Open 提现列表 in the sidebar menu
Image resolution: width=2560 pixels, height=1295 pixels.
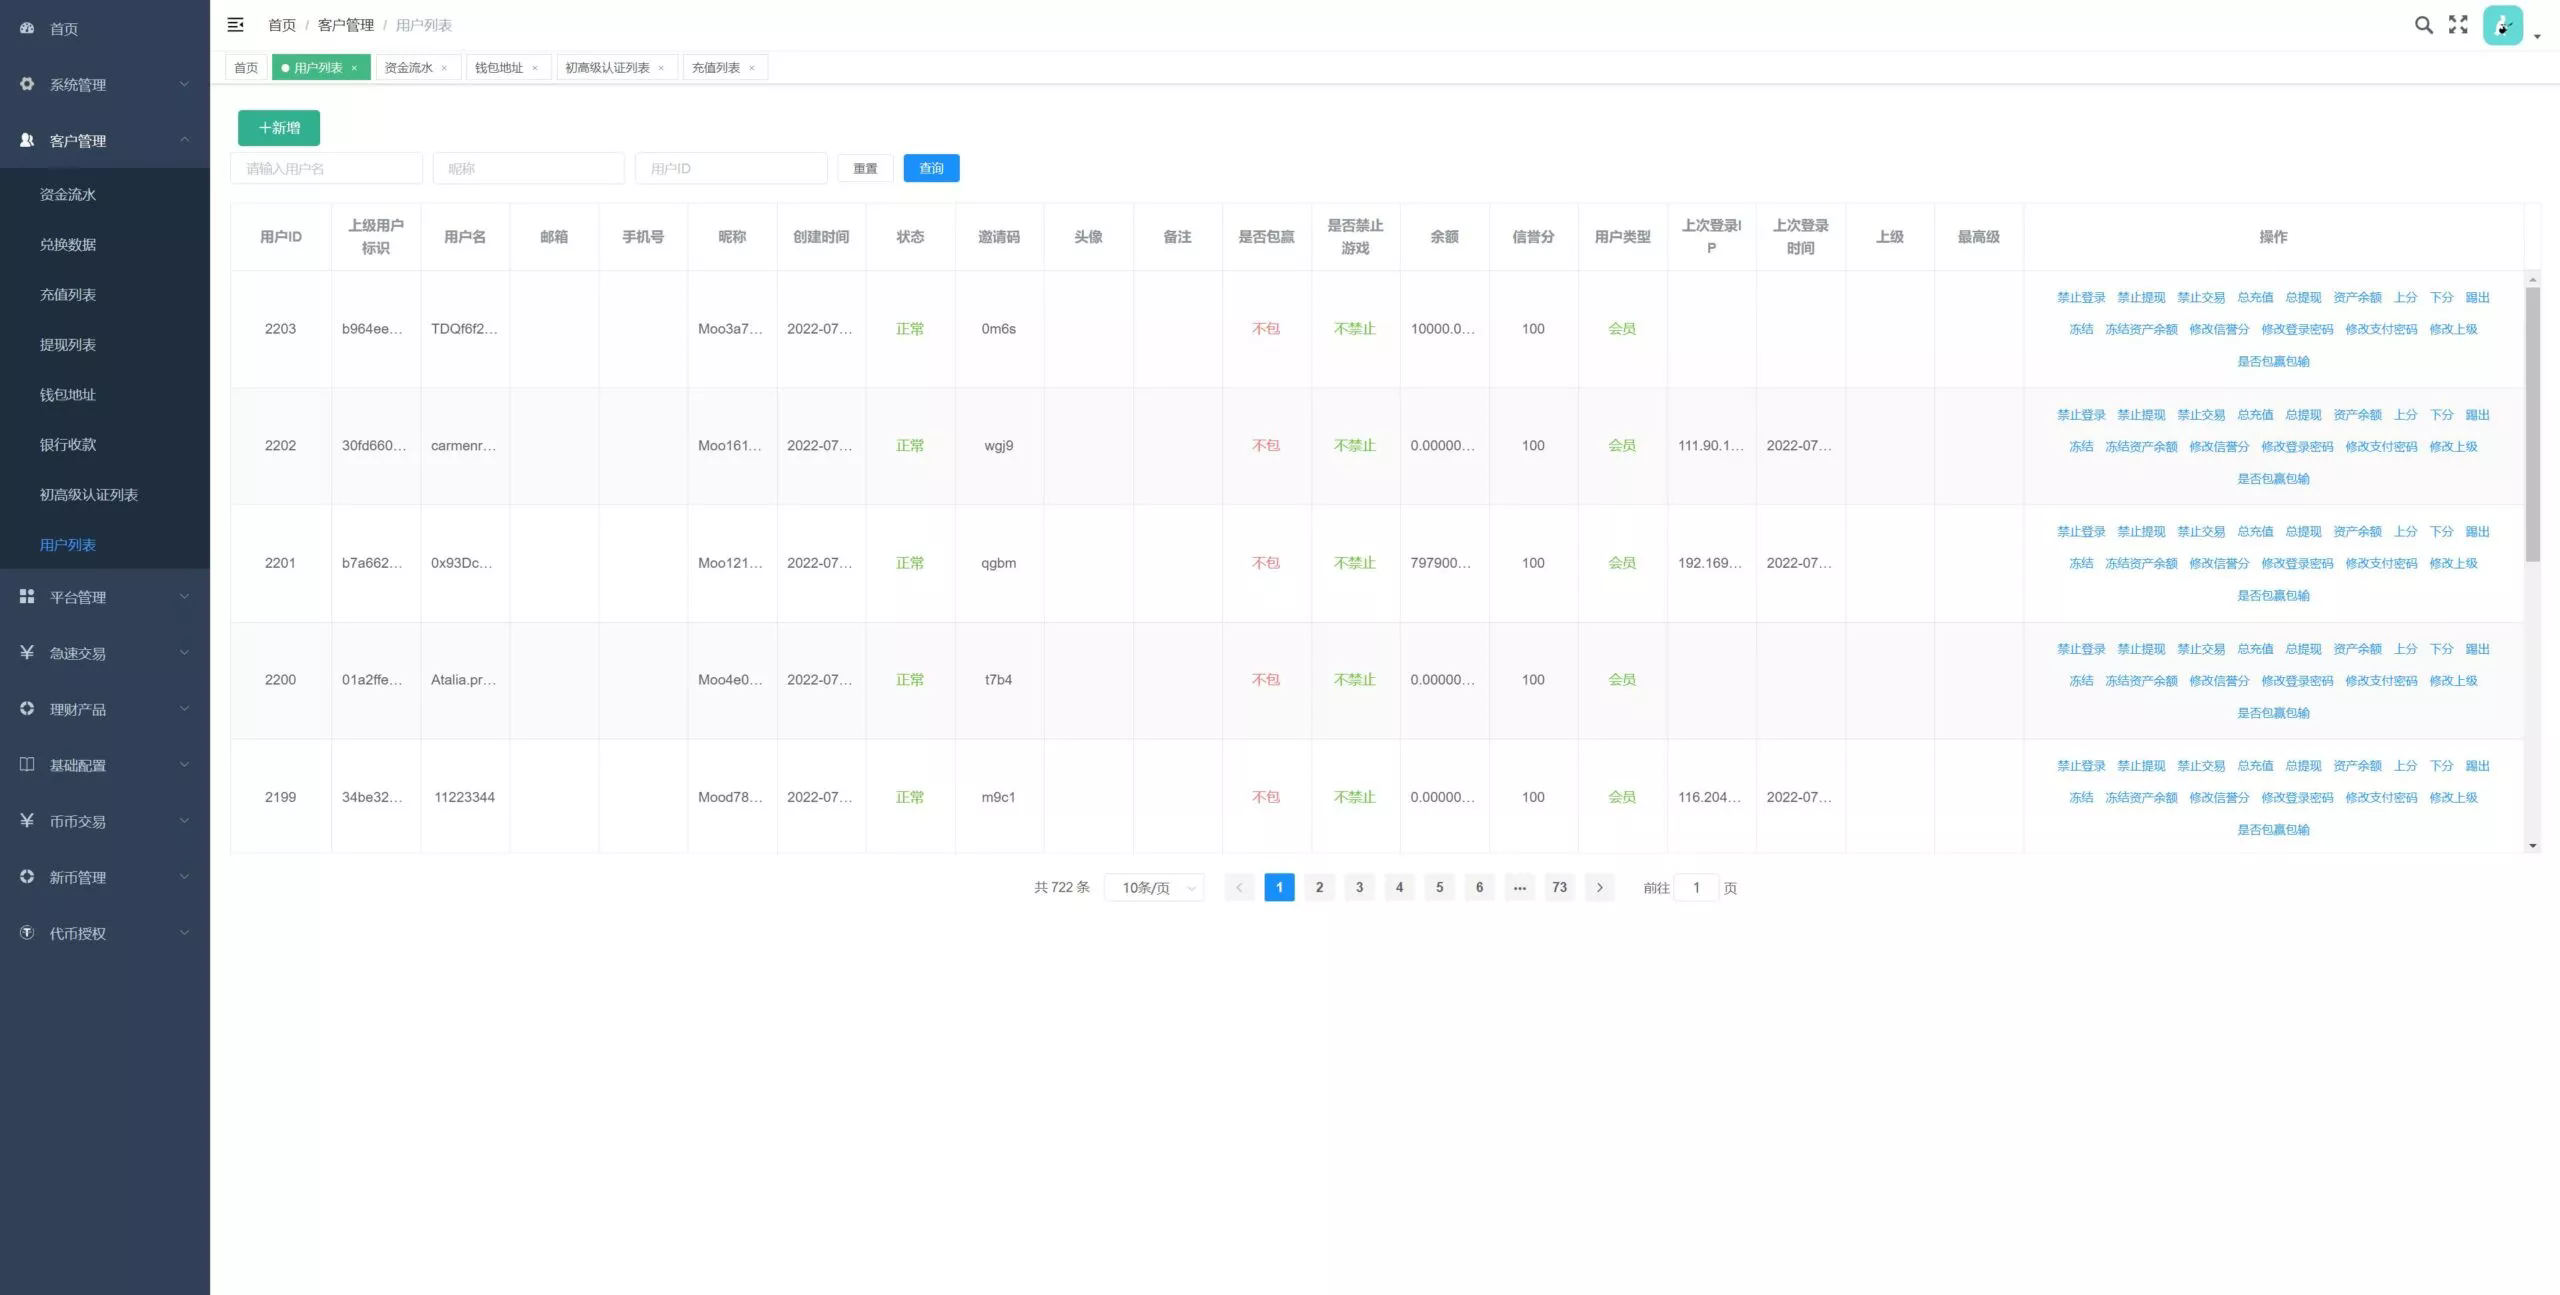[x=68, y=345]
